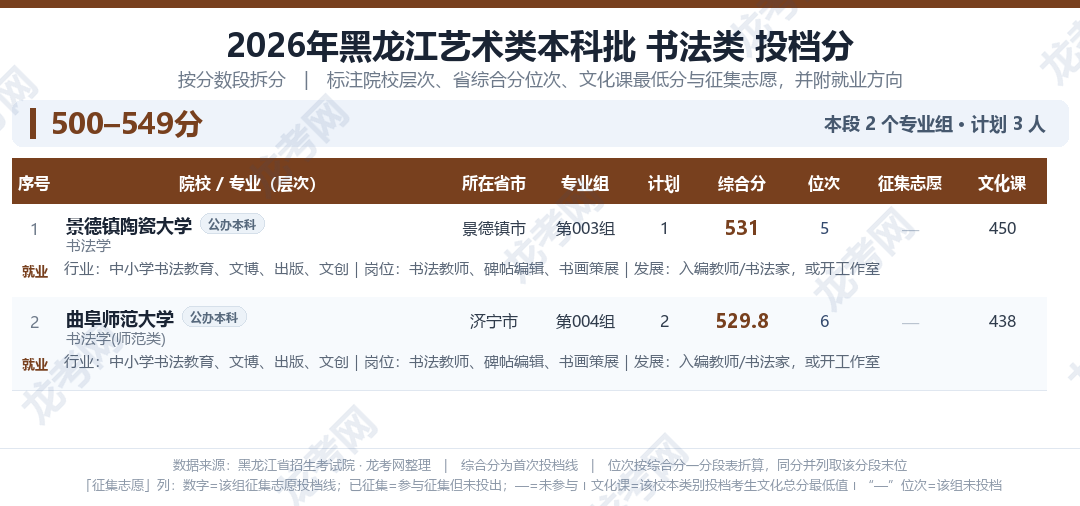Click the employment description in the 景德镇陶瓷大学 row

(x=472, y=268)
